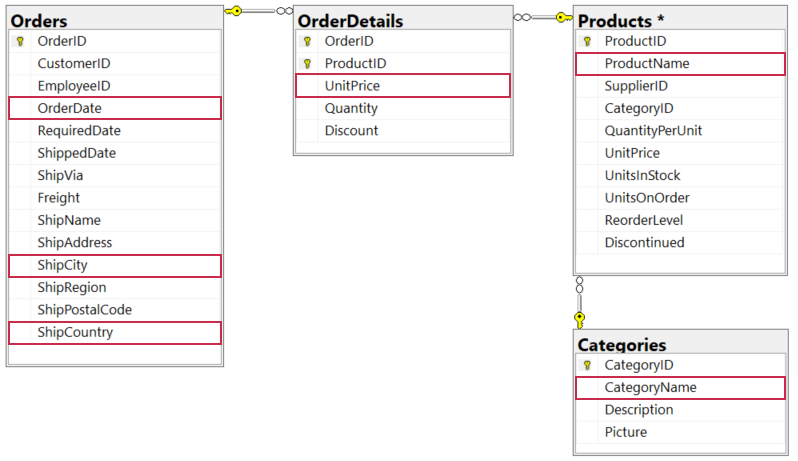Click key icon beside Categories CategoryID
Image resolution: width=798 pixels, height=461 pixels.
point(587,365)
